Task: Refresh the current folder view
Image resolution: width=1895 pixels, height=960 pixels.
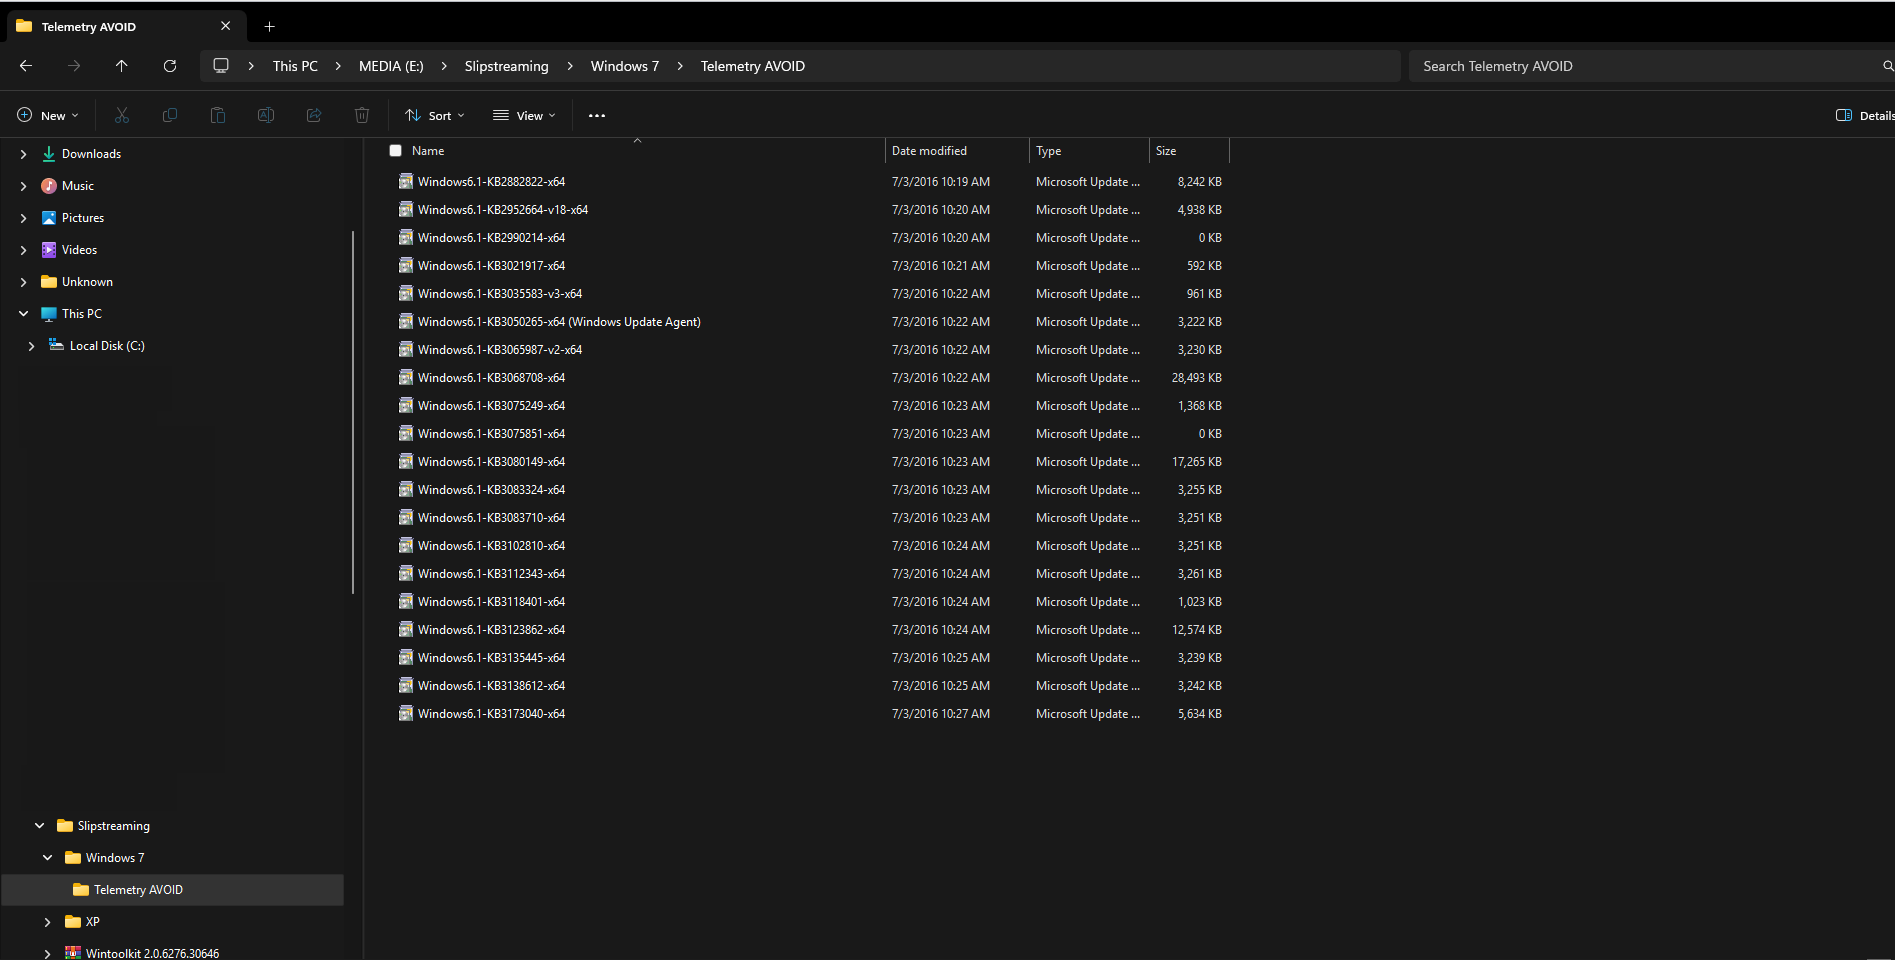Action: tap(170, 66)
